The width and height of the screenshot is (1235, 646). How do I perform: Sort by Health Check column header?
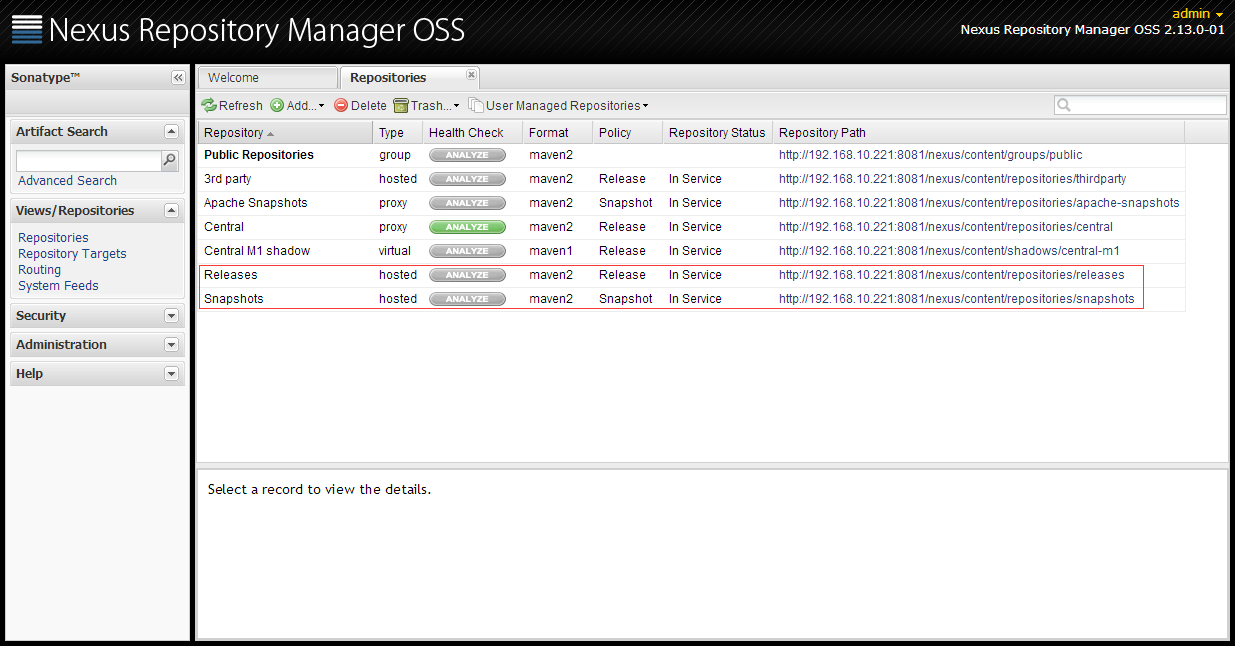coord(472,132)
